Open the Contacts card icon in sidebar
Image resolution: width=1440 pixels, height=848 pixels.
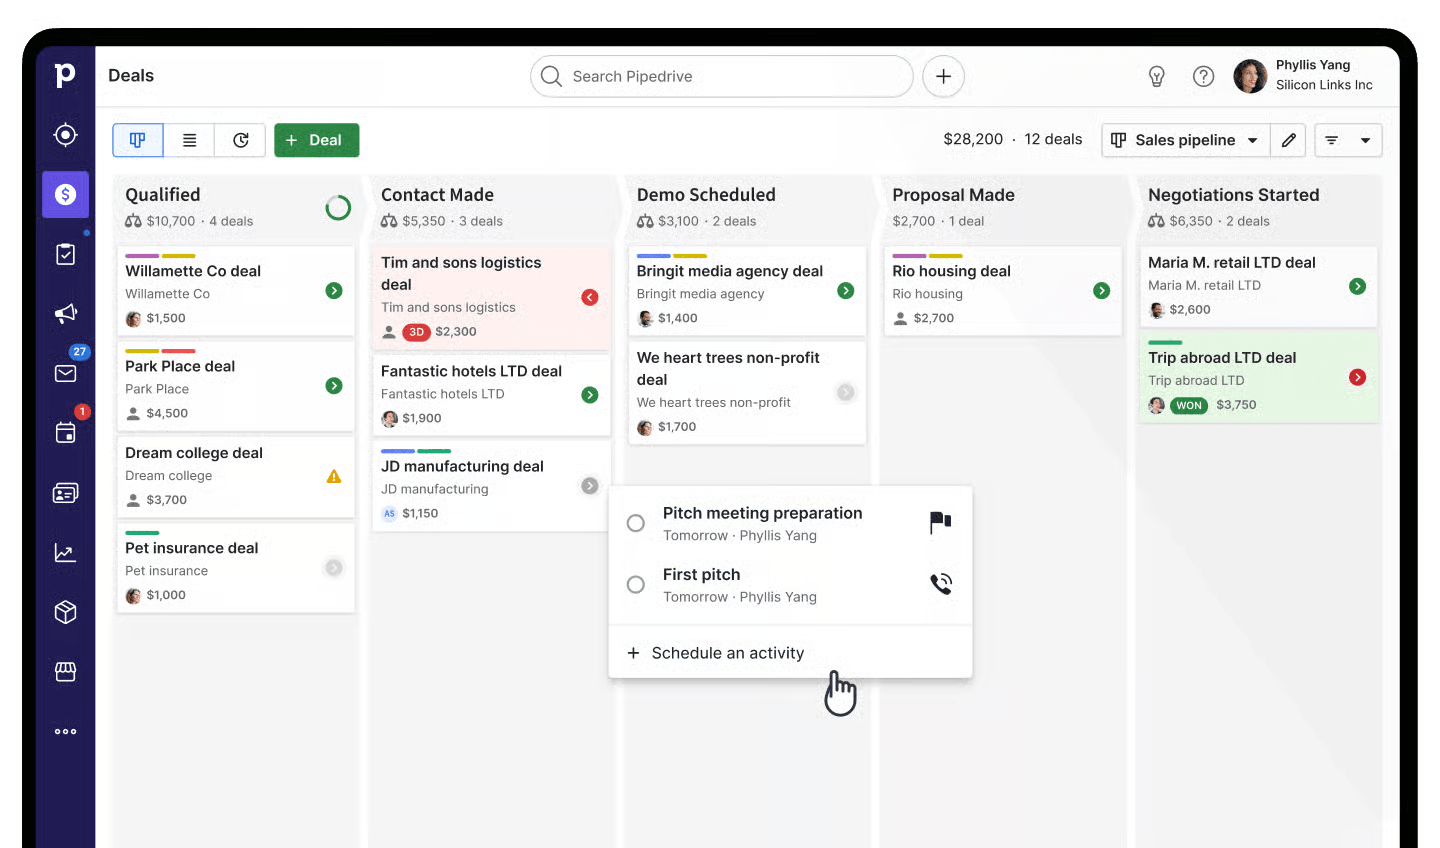(65, 493)
